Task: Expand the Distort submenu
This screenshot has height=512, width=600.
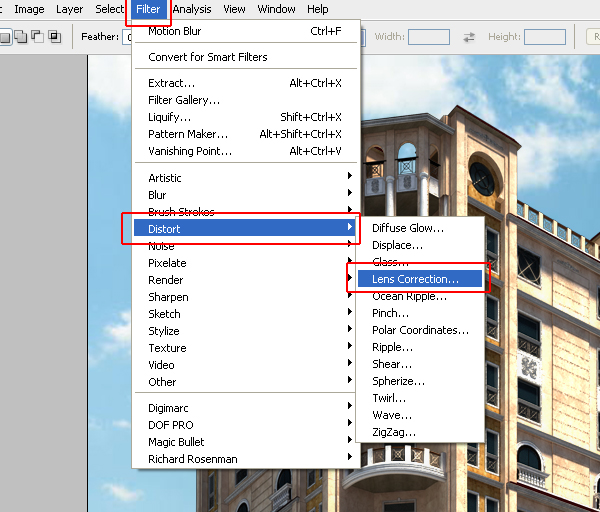Action: coord(245,228)
